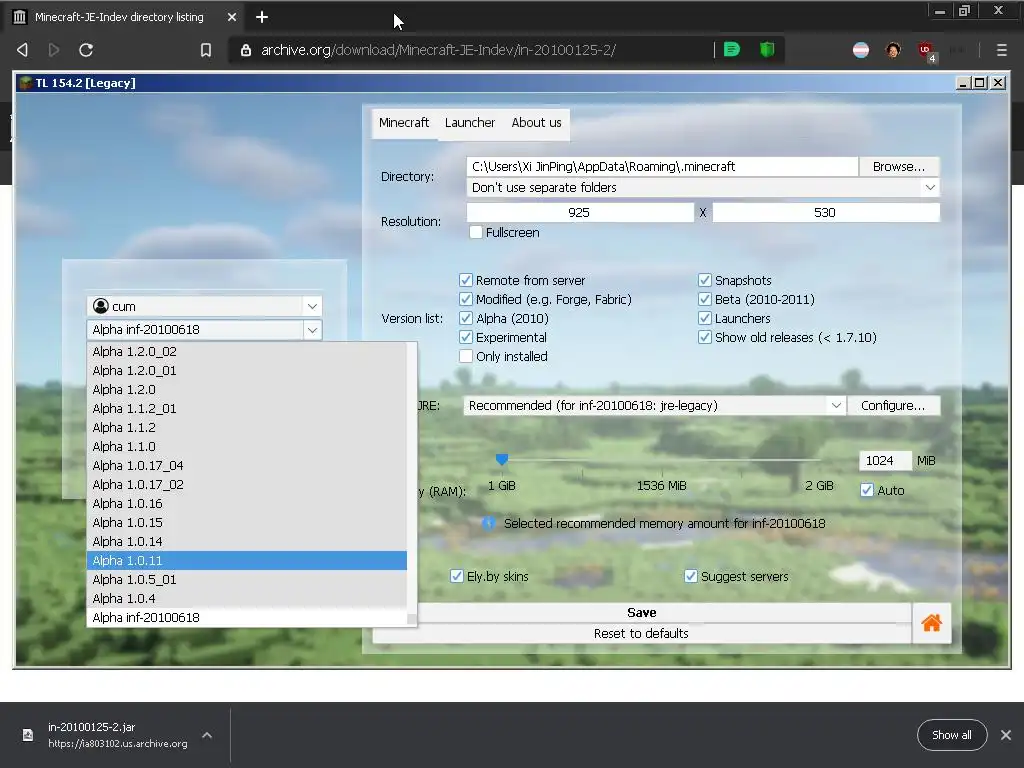Uncheck Experimental versions
This screenshot has width=1024, height=768.
[x=466, y=337]
